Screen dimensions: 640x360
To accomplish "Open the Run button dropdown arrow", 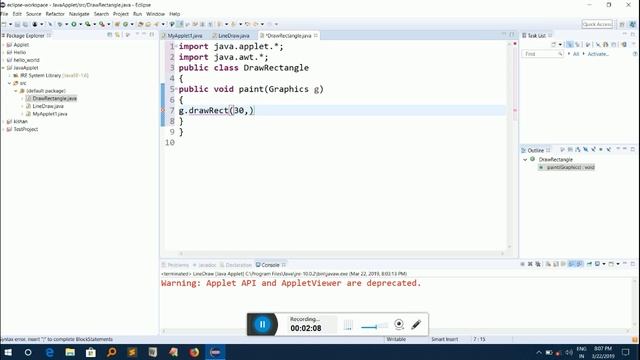I will [80, 24].
